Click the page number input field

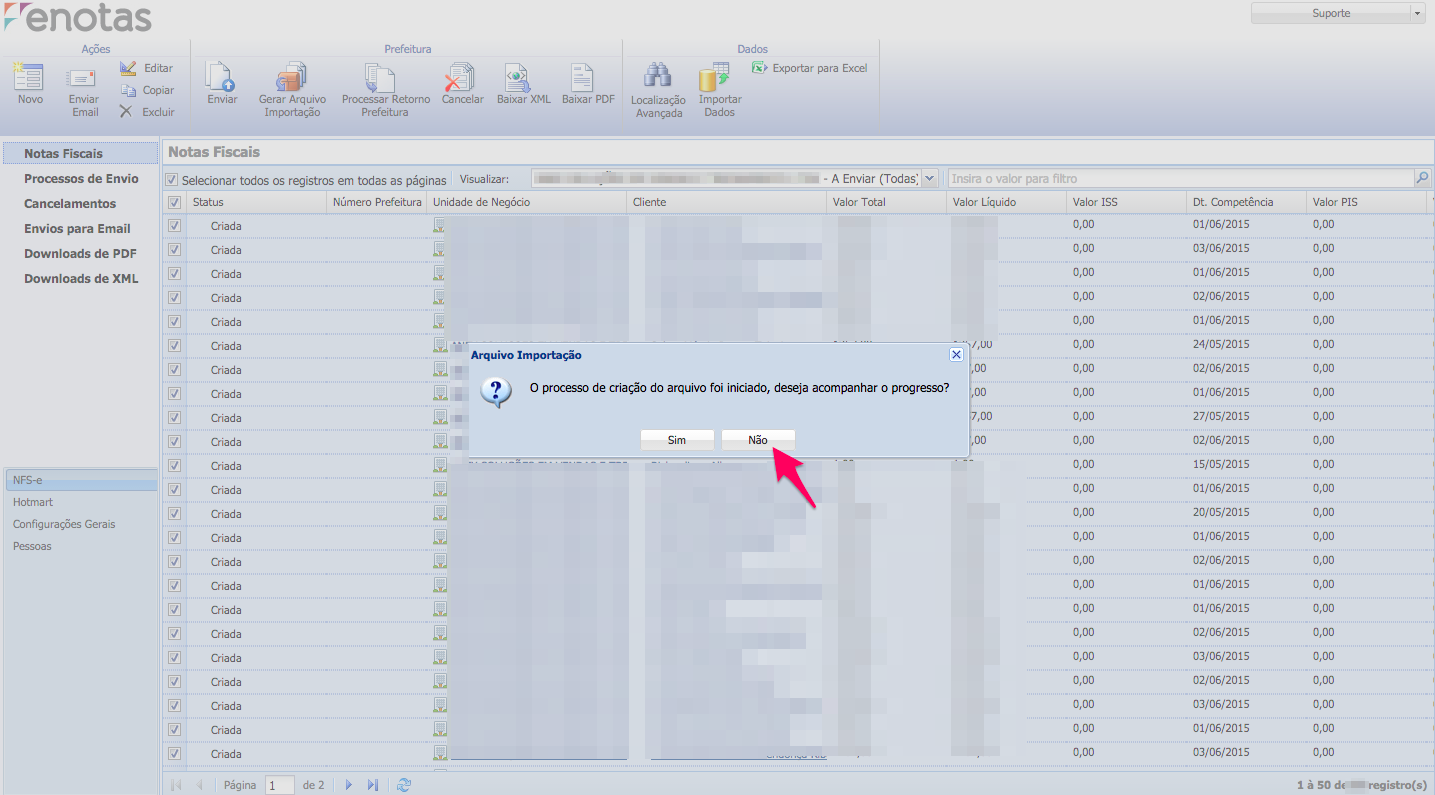pyautogui.click(x=280, y=785)
